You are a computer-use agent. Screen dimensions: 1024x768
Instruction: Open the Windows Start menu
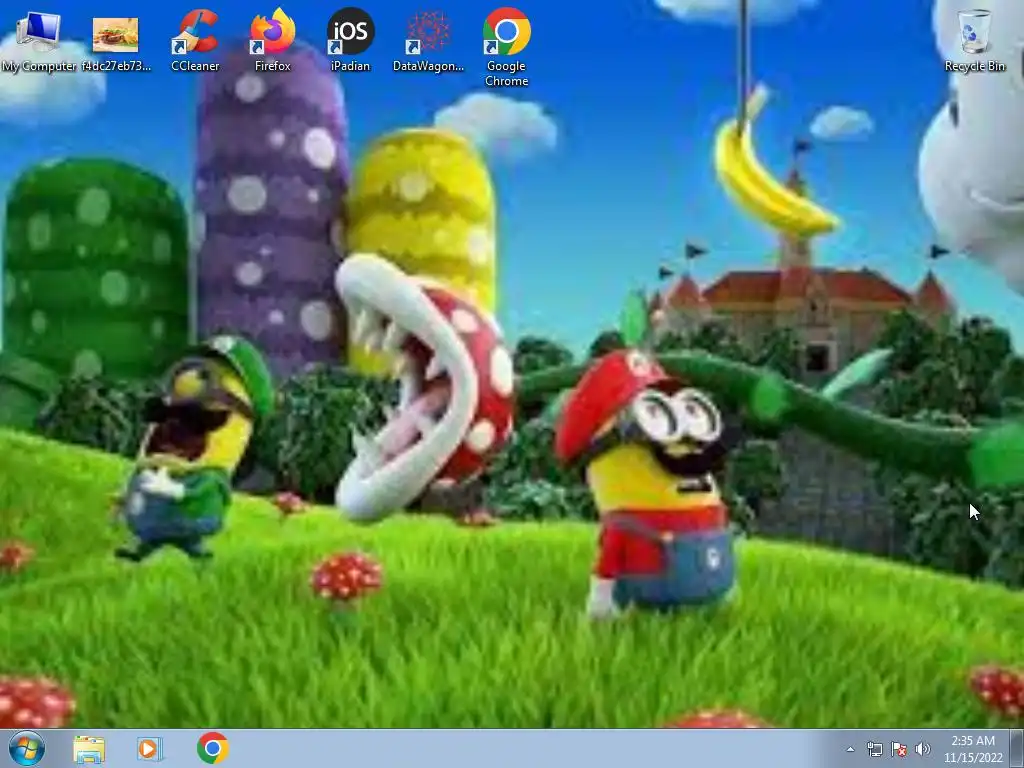click(27, 748)
